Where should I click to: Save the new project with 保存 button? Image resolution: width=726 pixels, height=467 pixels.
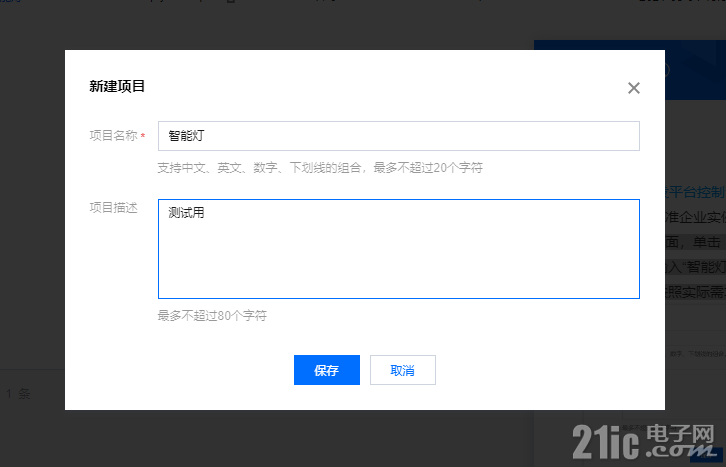tap(327, 370)
